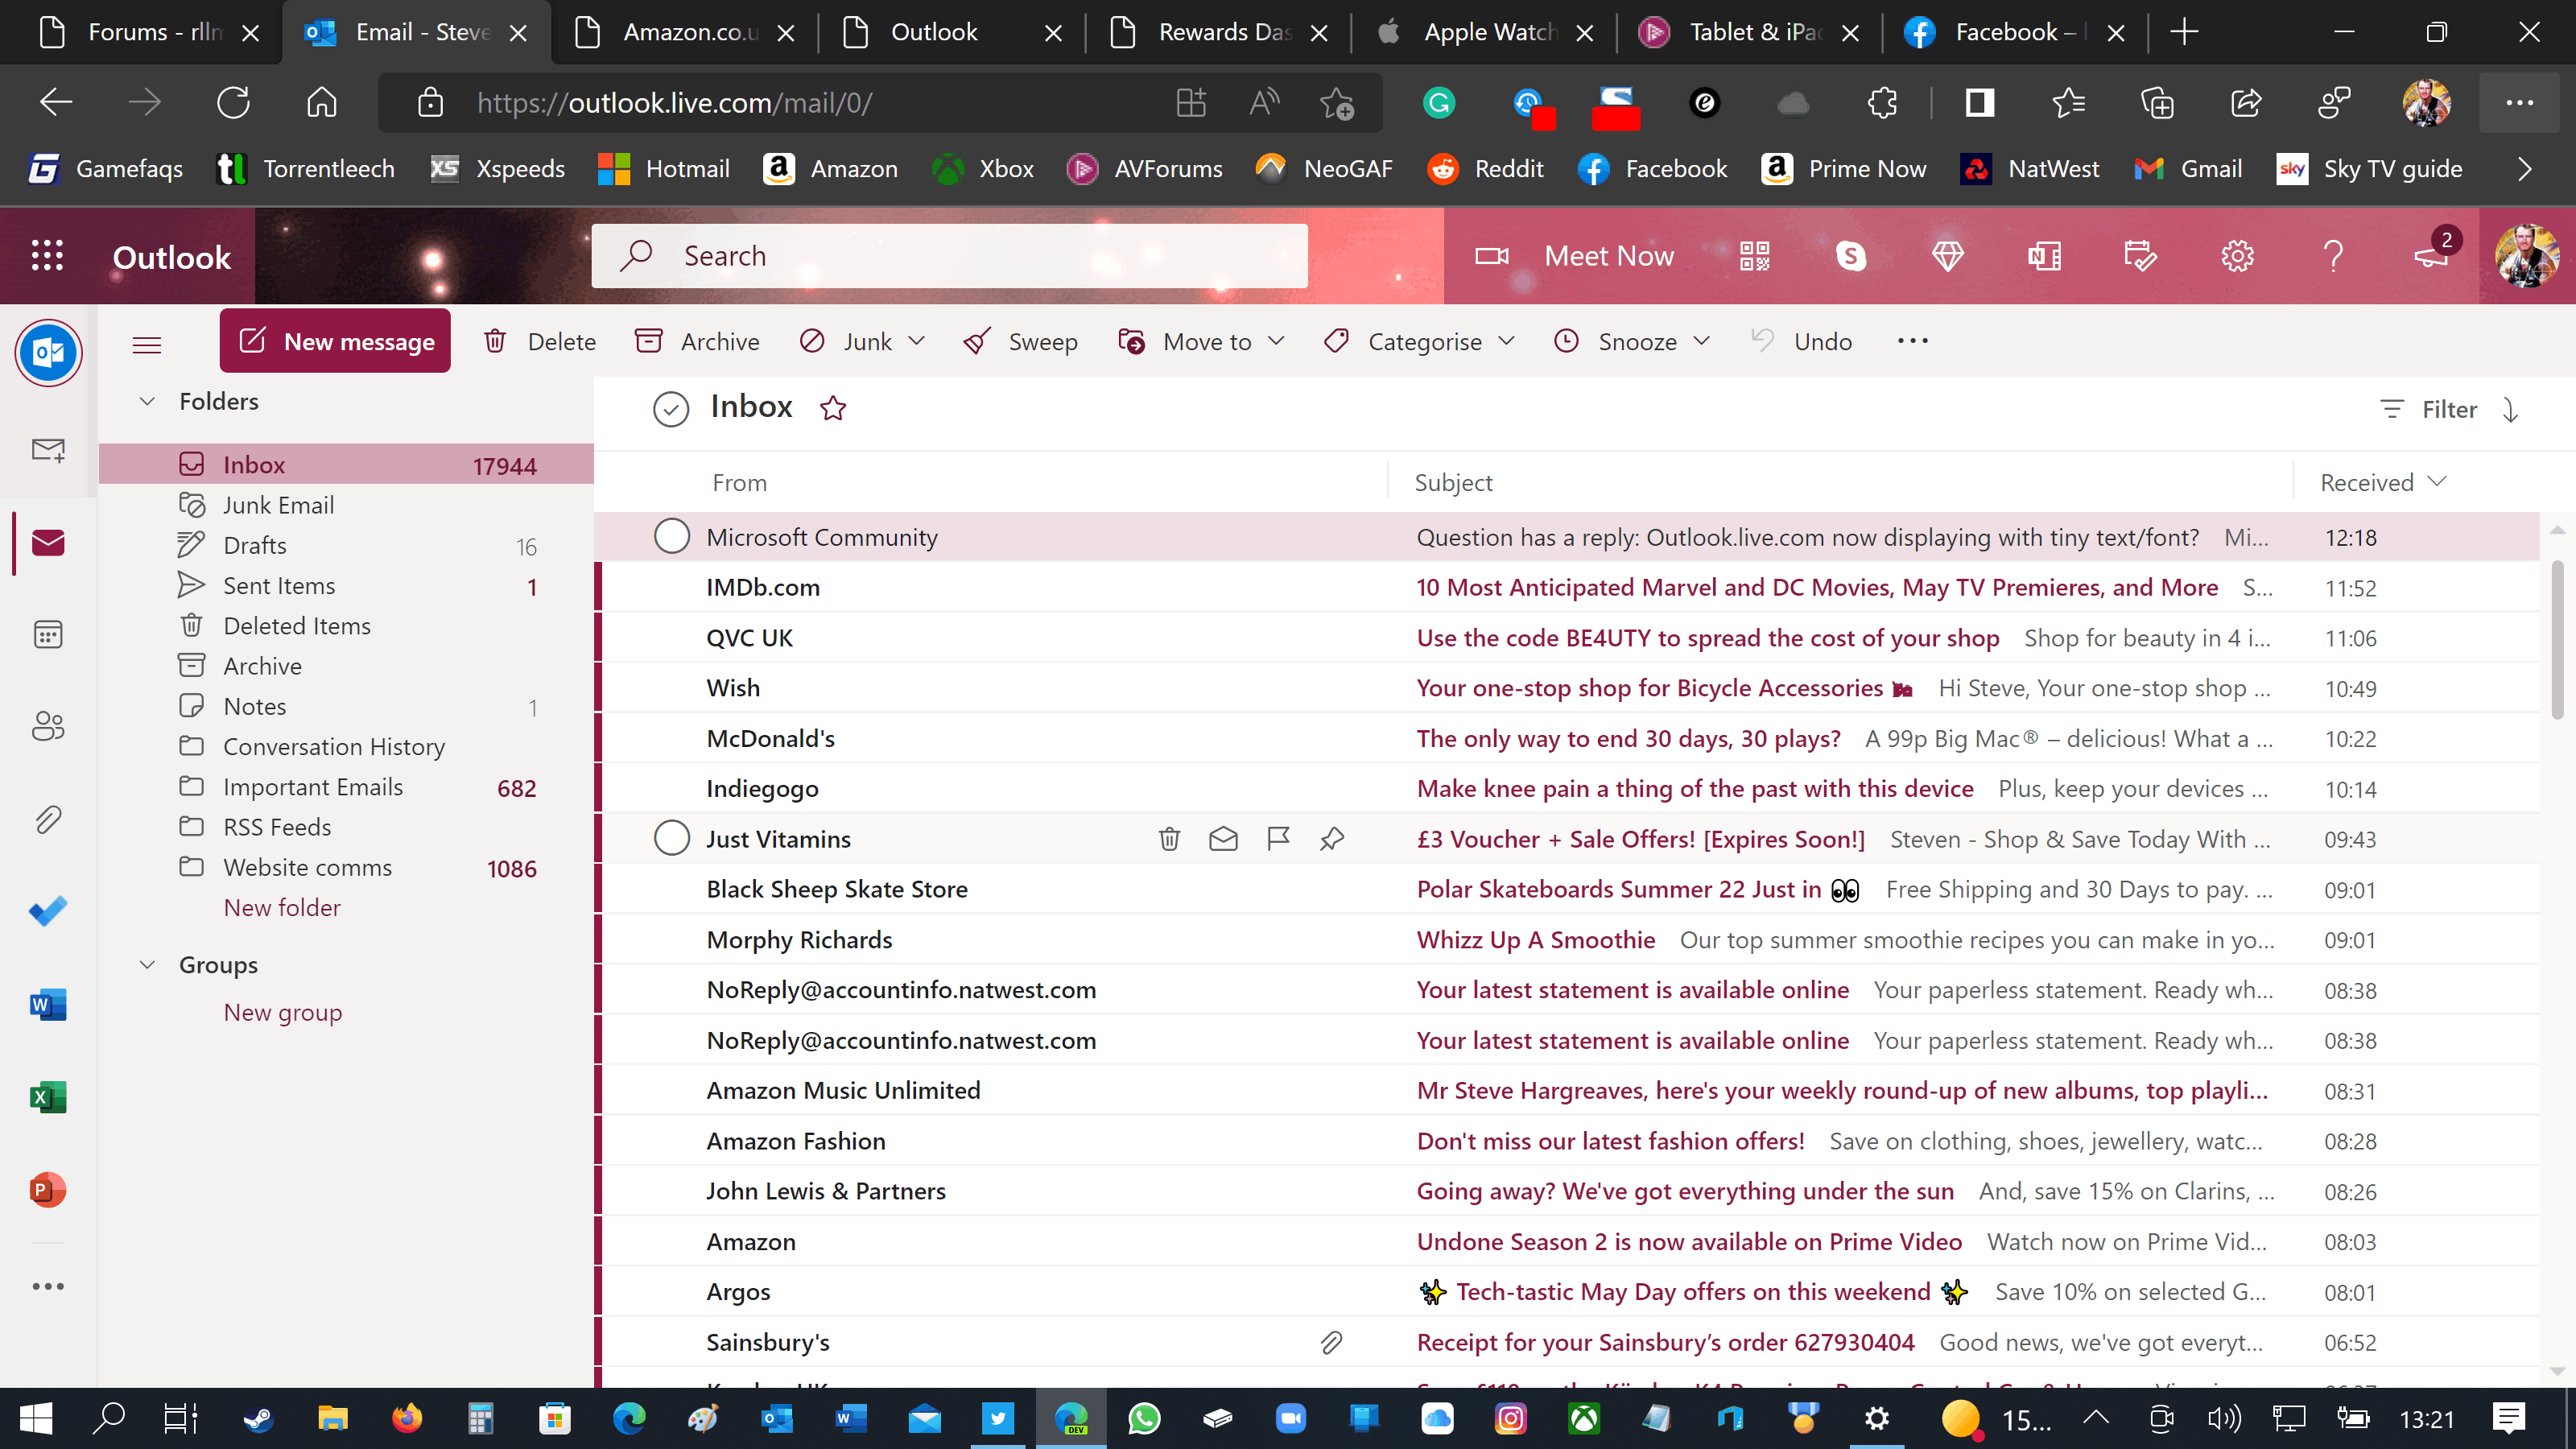Open the People icon in sidebar

48,726
